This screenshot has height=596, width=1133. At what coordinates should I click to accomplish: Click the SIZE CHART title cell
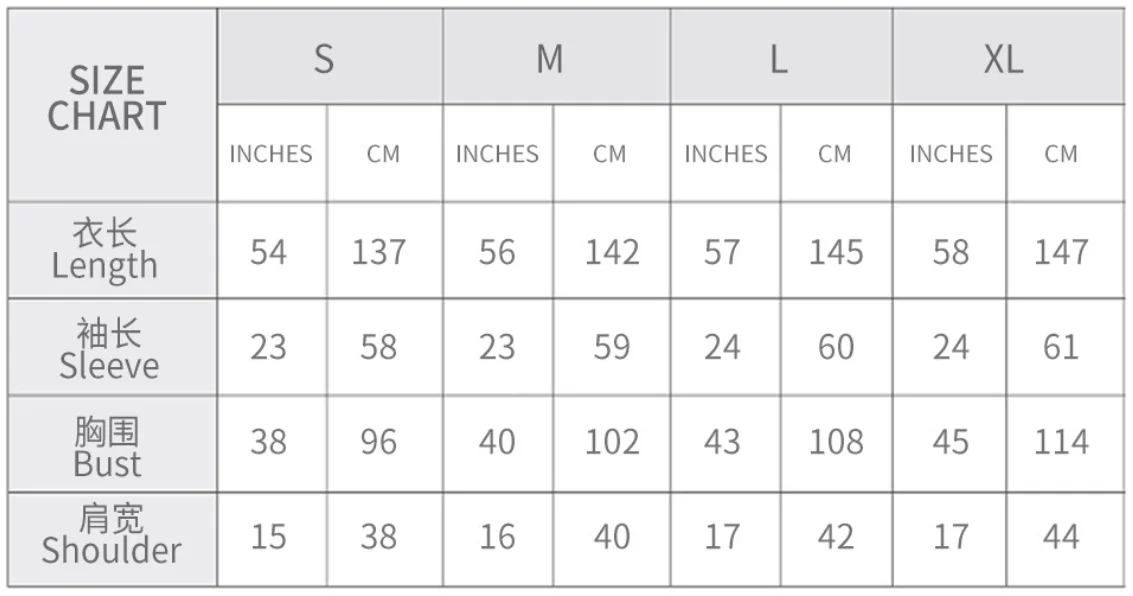[107, 99]
